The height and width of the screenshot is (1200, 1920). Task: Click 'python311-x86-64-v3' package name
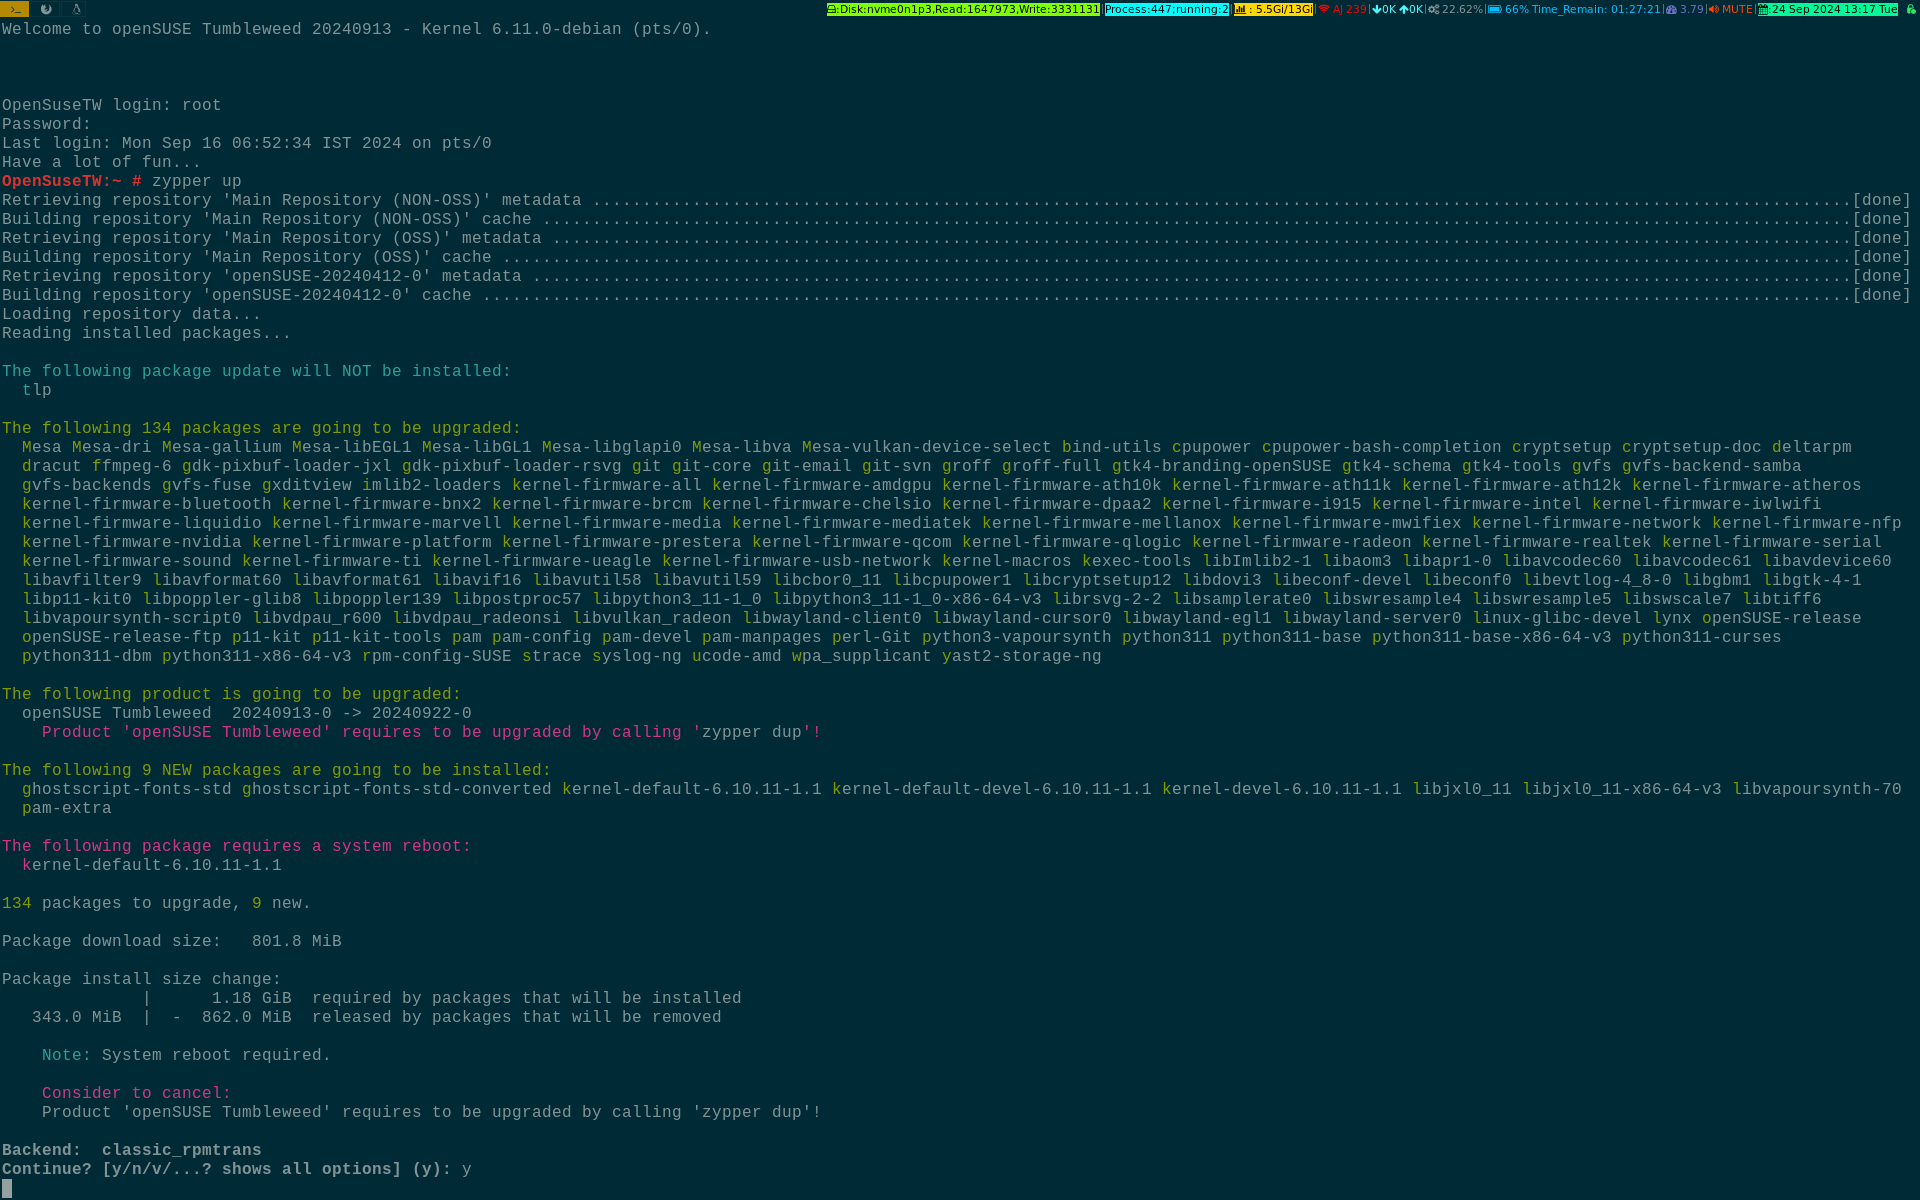coord(257,656)
